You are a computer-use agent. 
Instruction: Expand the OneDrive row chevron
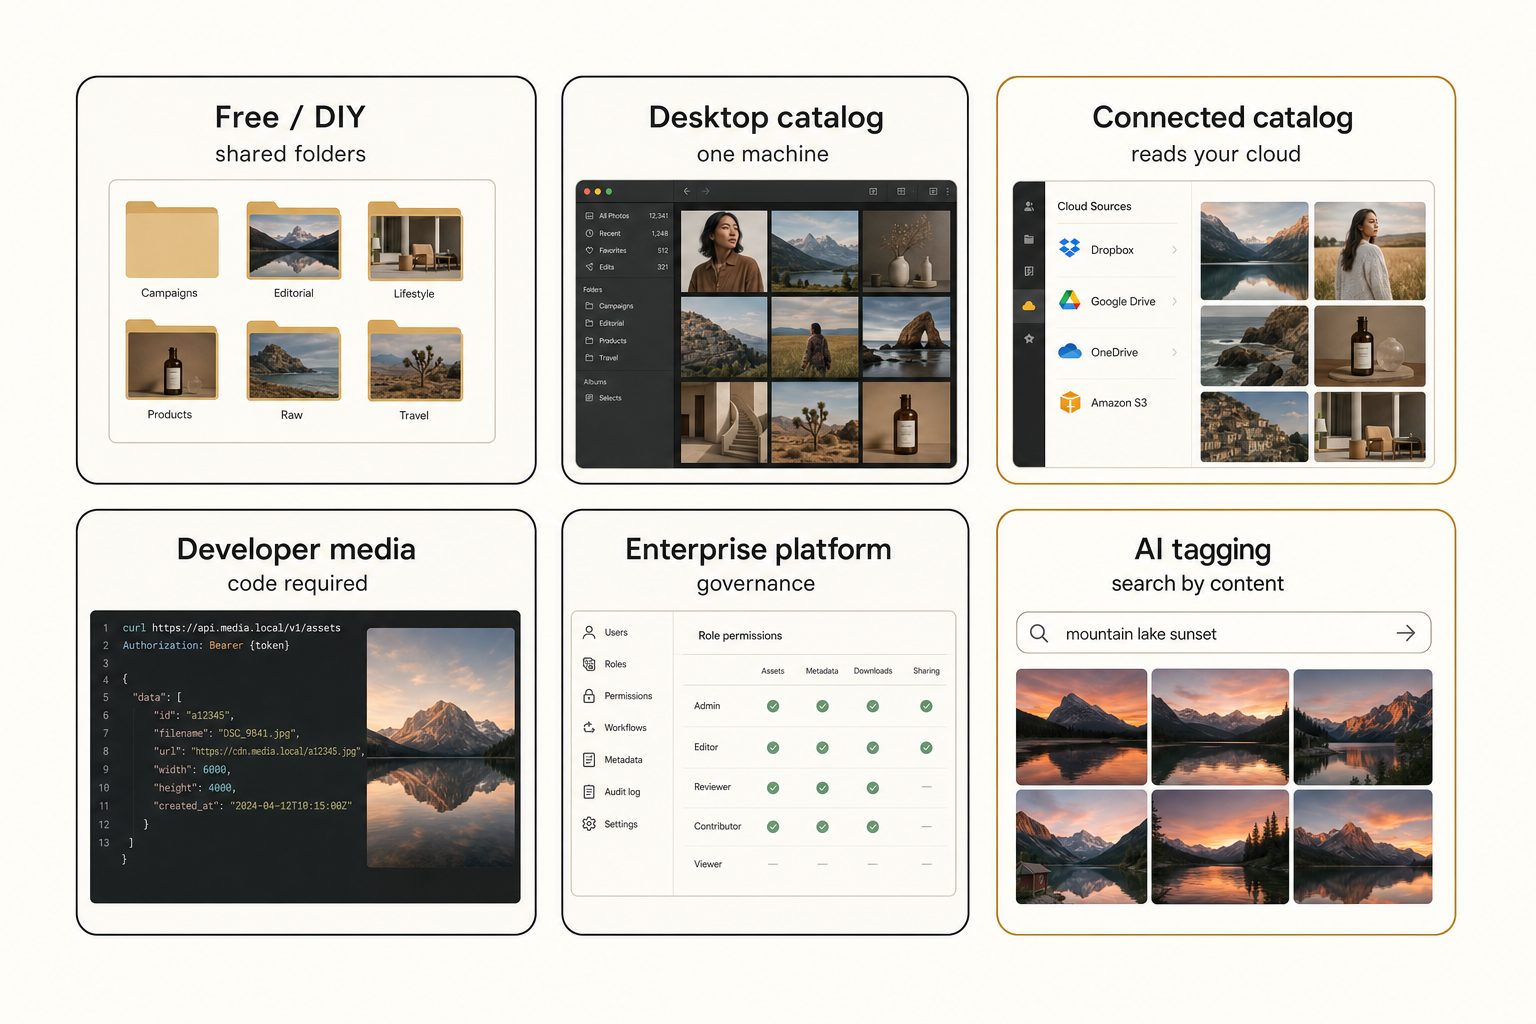[1174, 352]
